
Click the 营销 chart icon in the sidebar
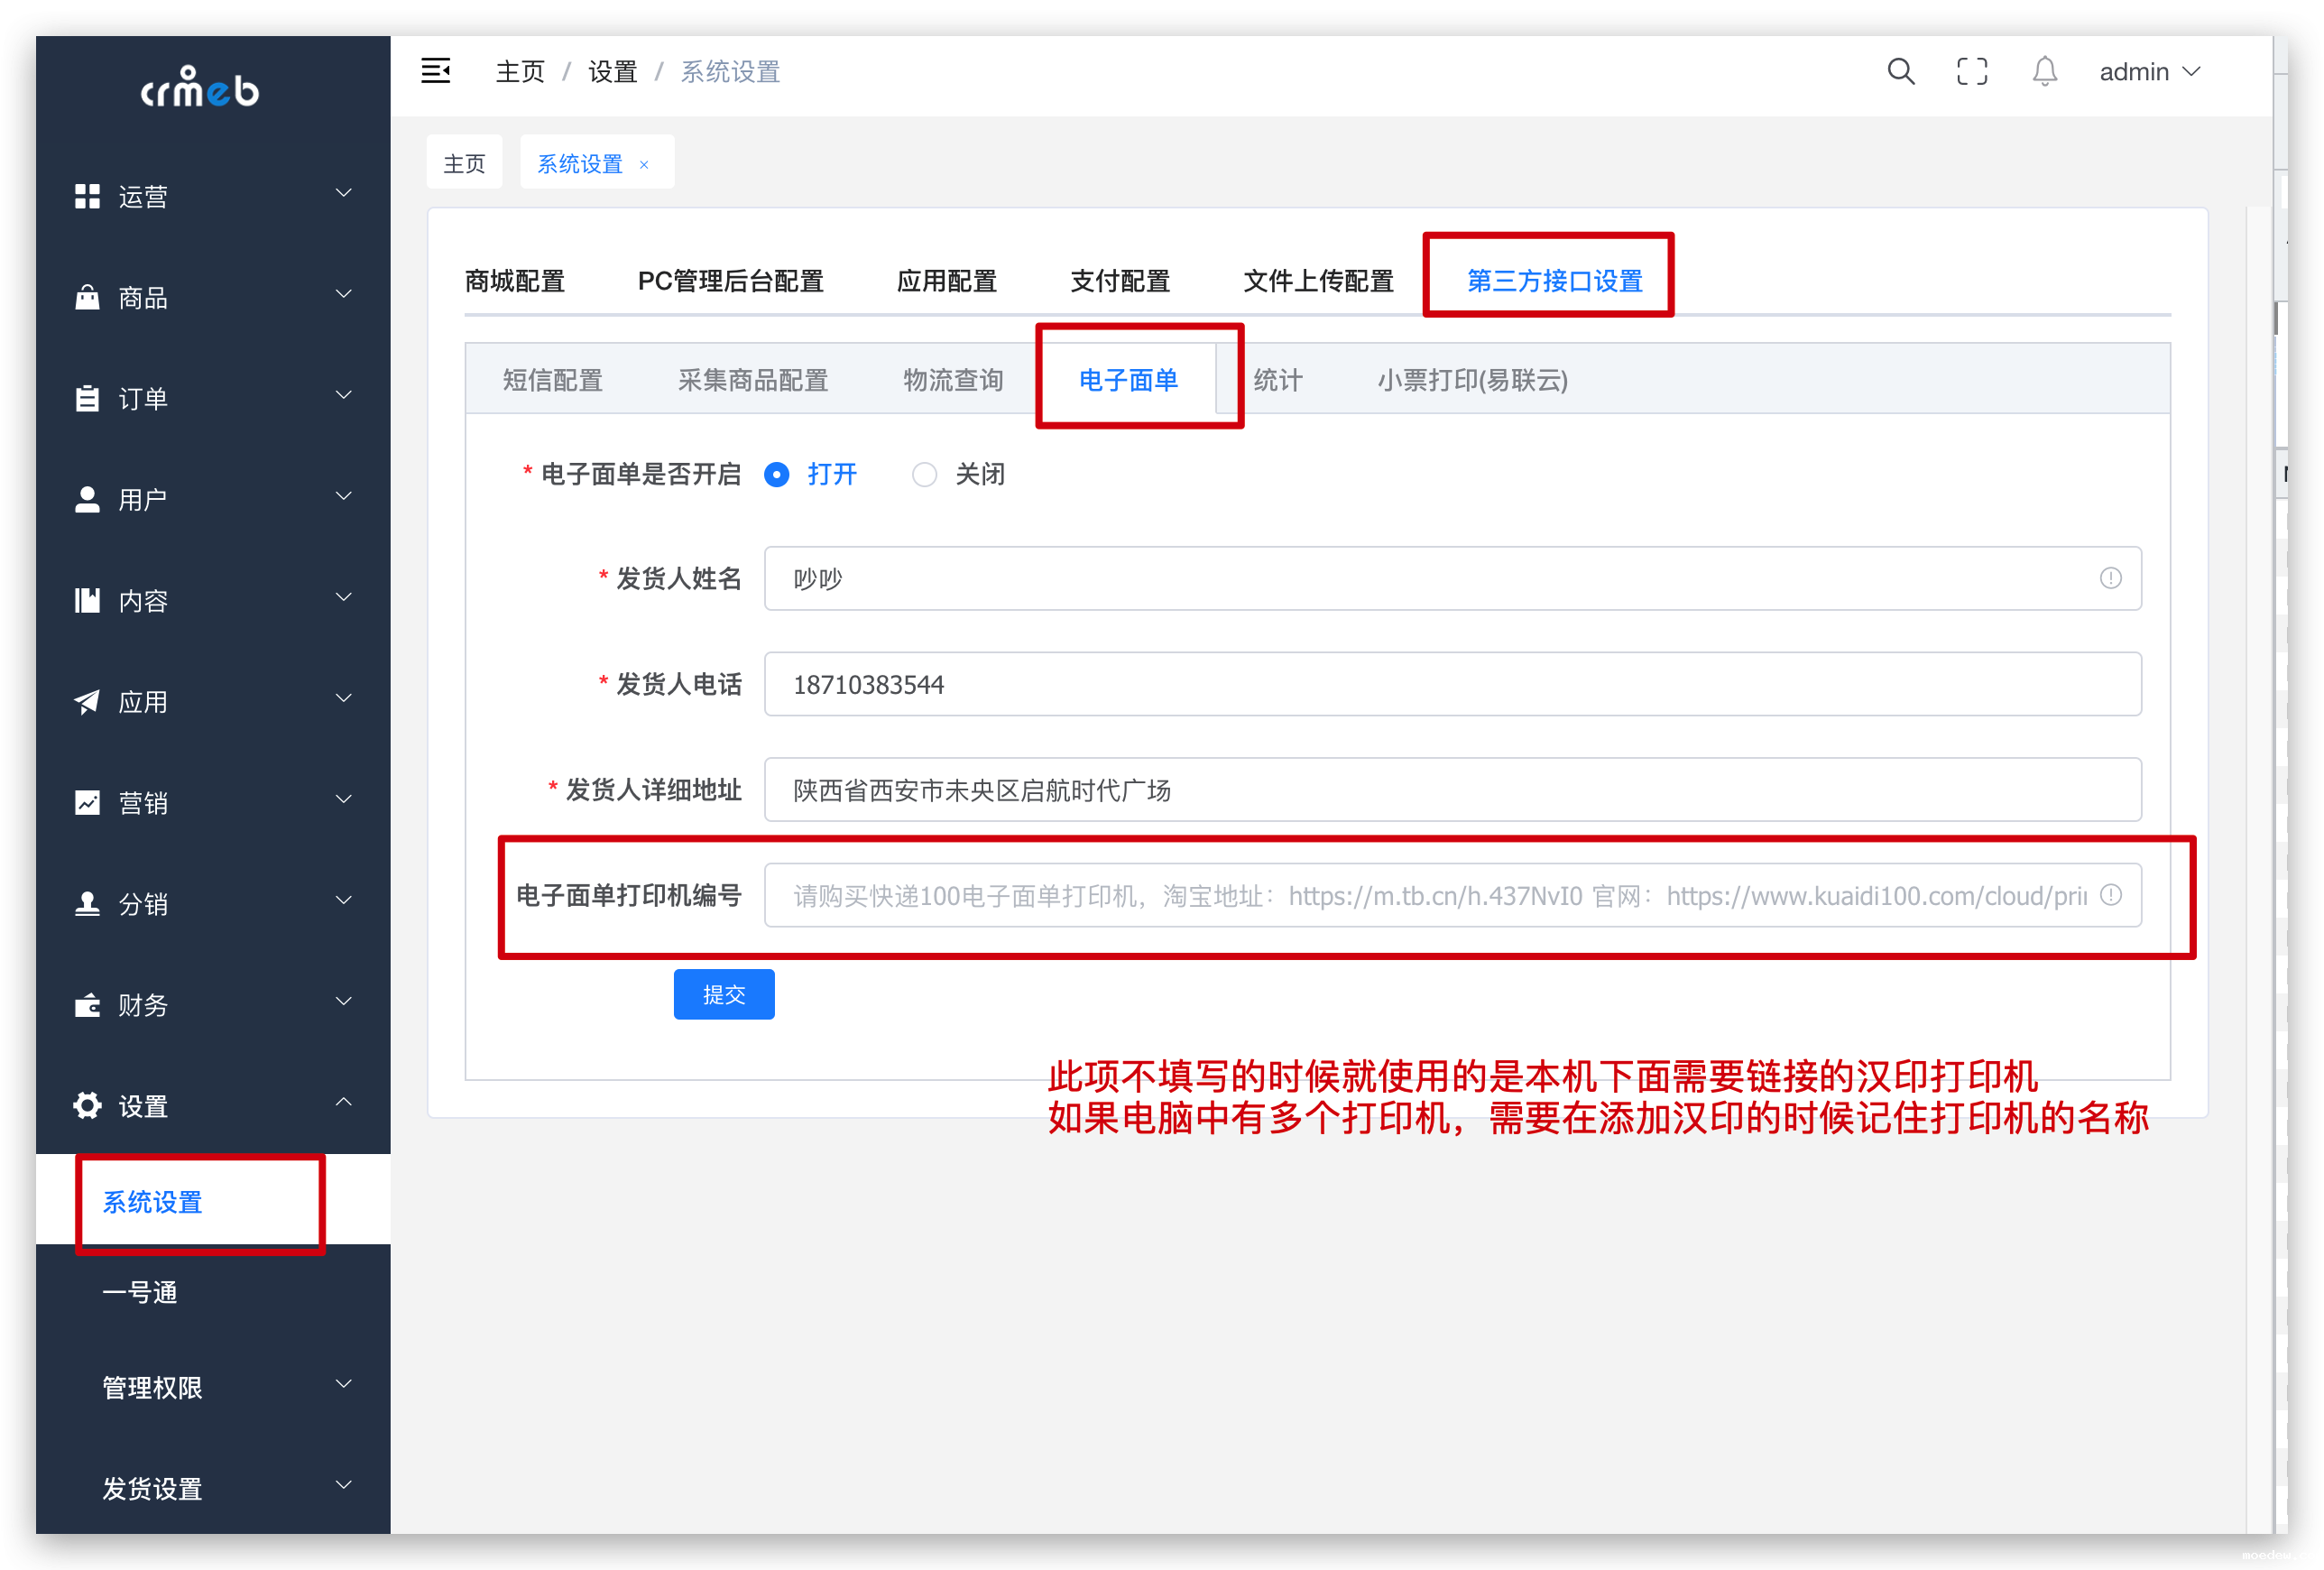tap(87, 802)
